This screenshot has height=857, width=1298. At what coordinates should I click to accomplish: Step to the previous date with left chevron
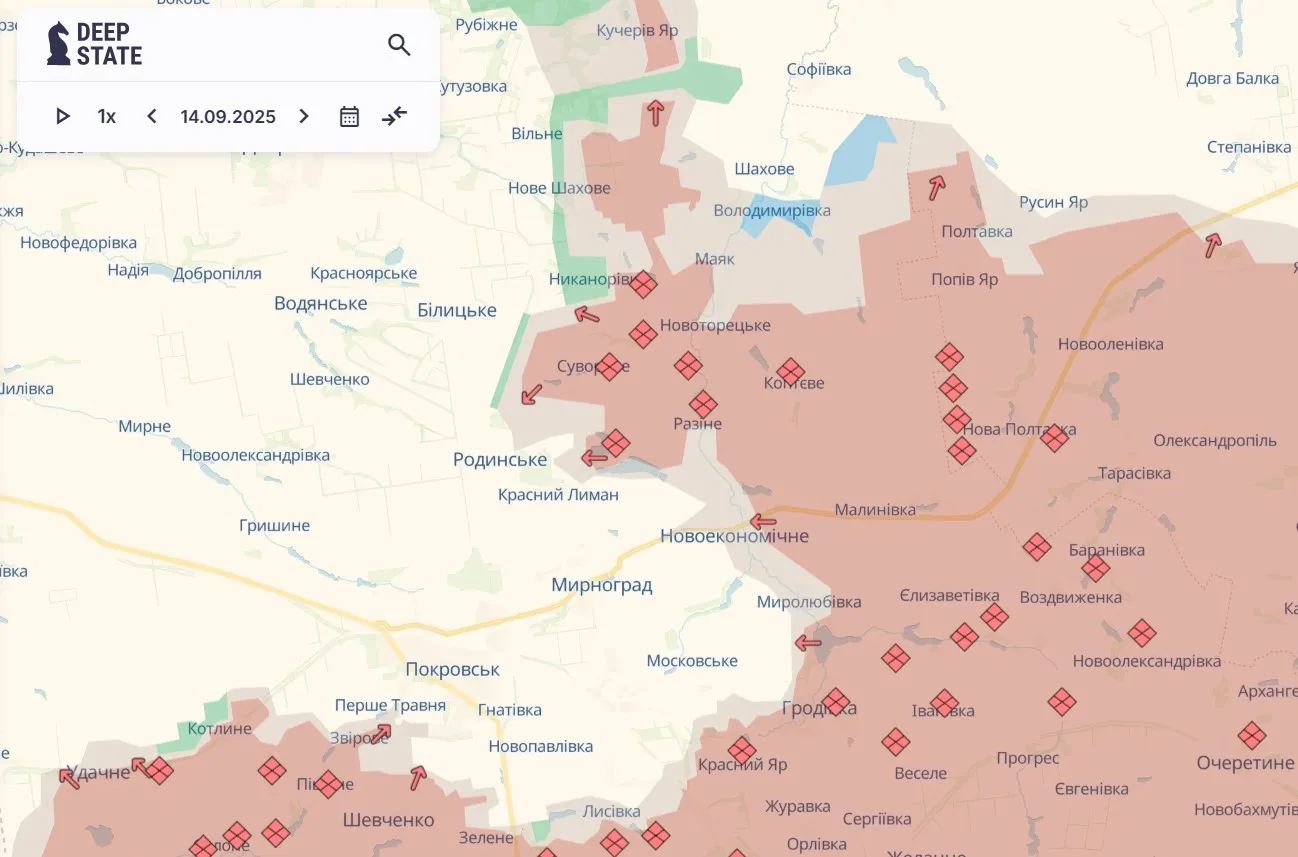coord(151,116)
